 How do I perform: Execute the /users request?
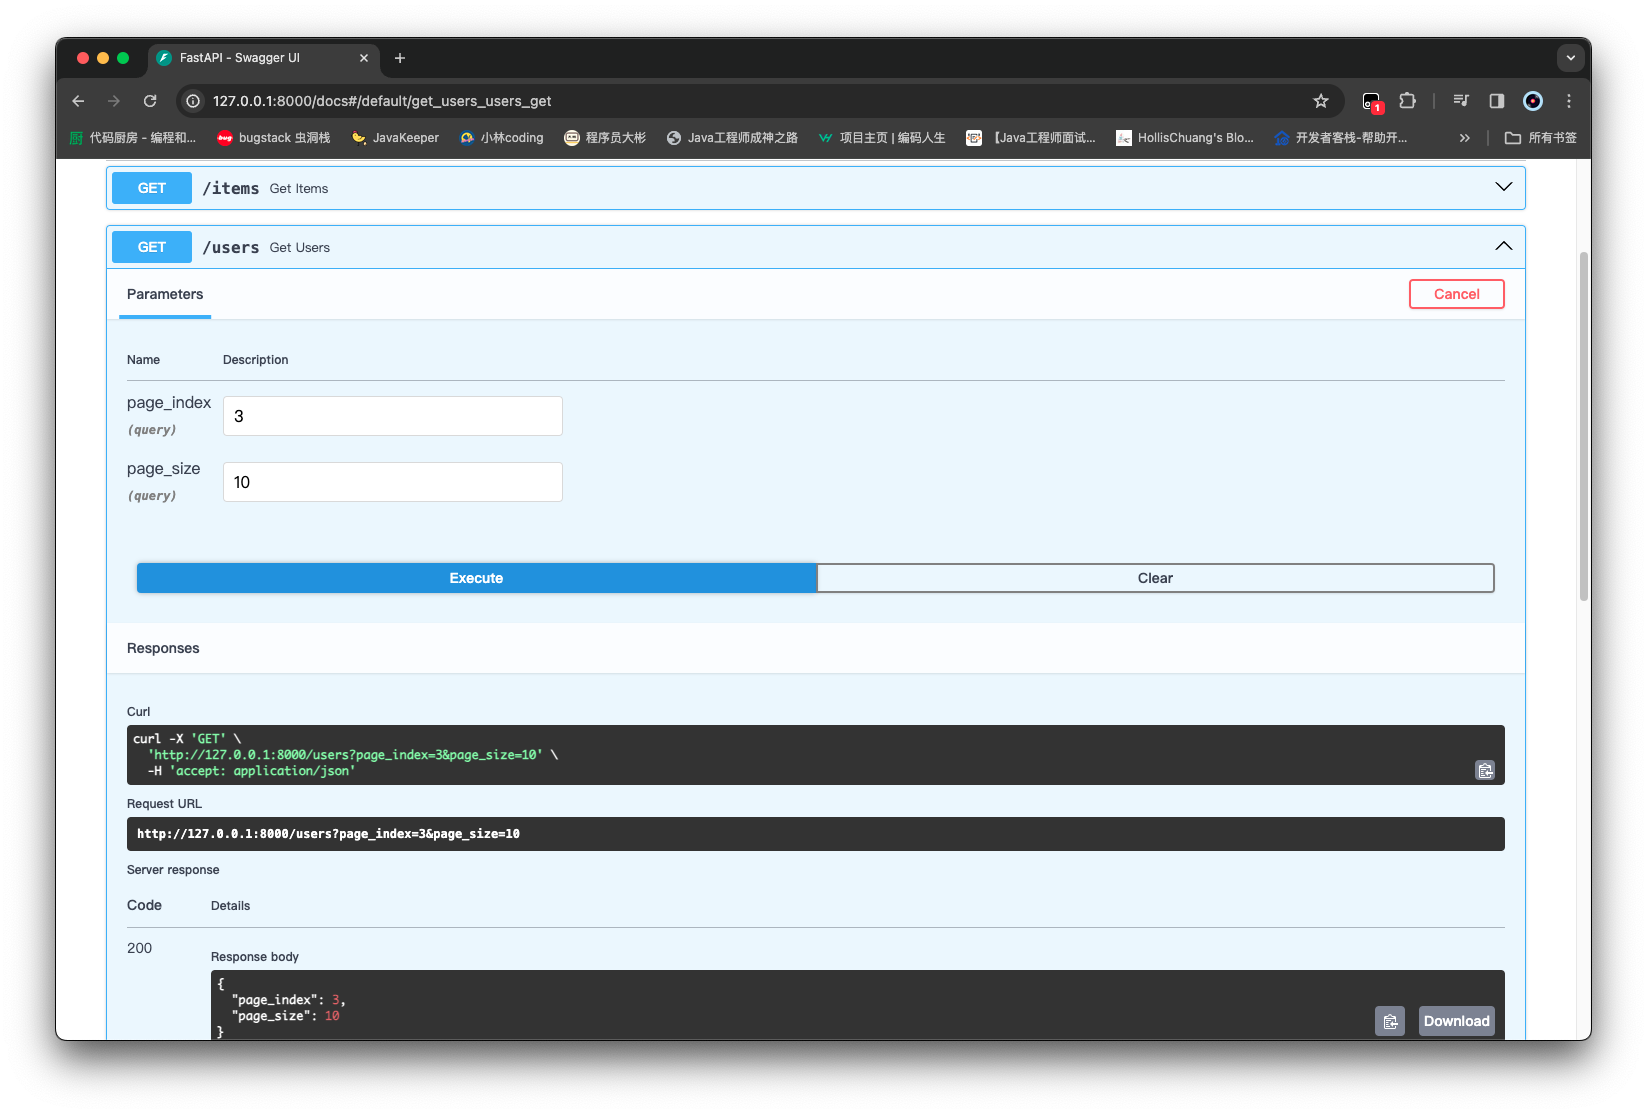point(476,578)
